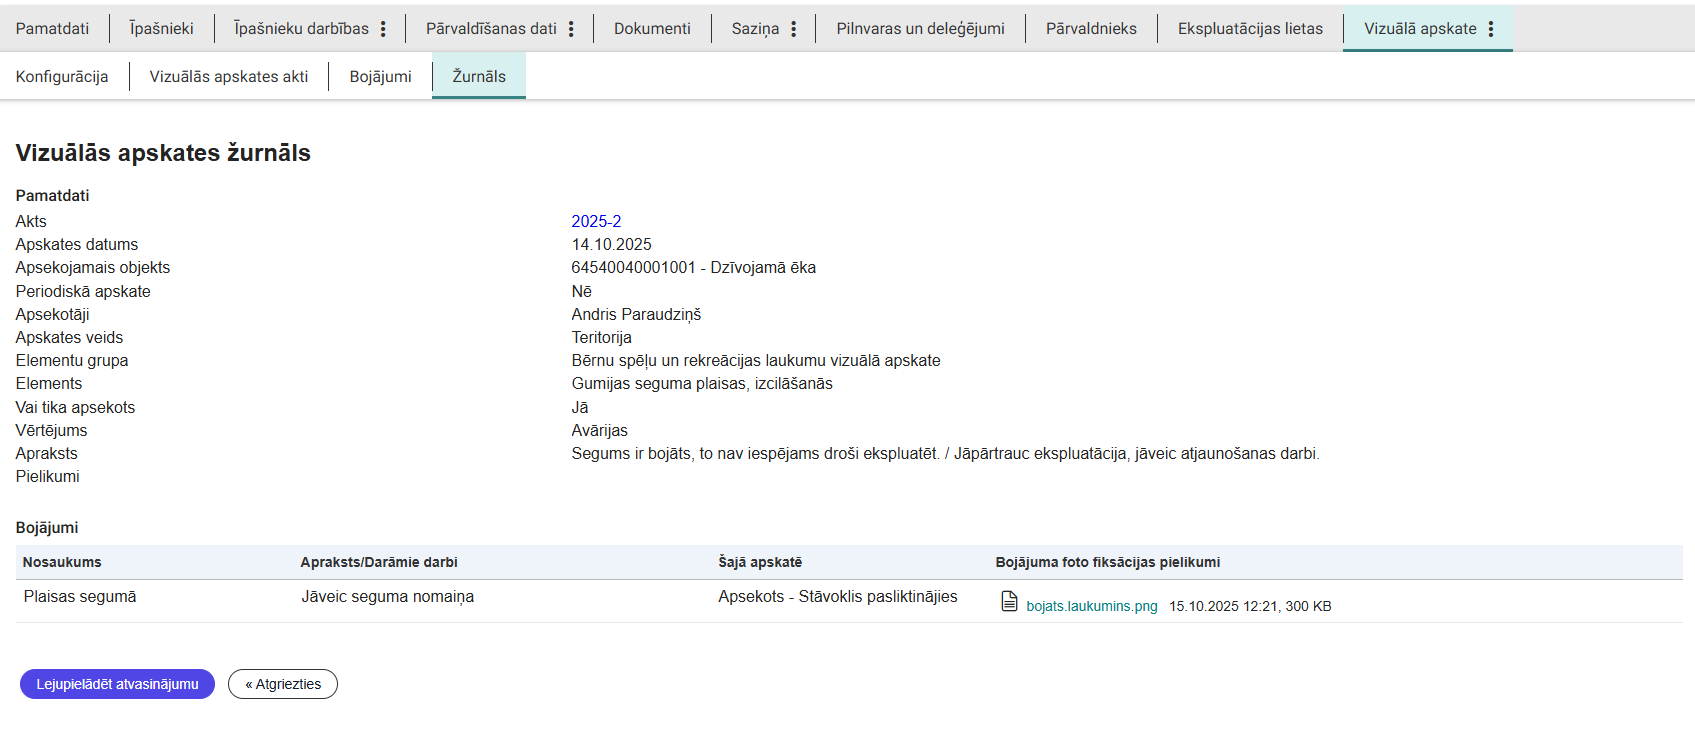Select the Žurnāls sub-tab
Viewport: 1695px width, 729px height.
[x=479, y=77]
